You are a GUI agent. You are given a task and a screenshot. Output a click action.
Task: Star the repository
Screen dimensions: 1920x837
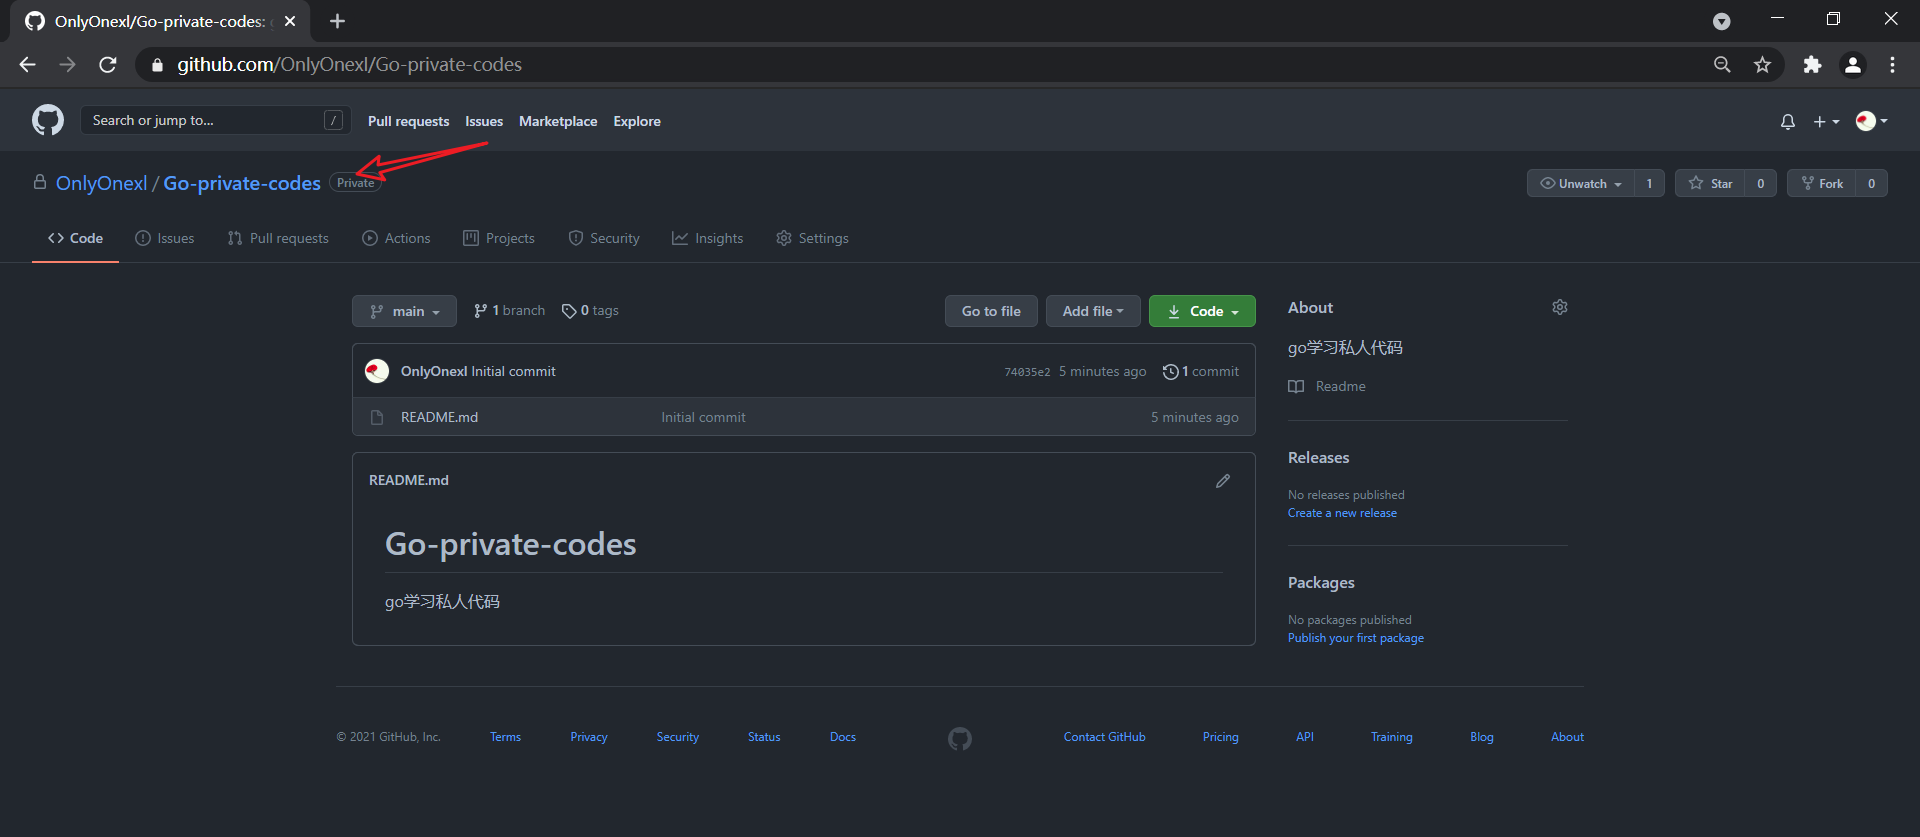tap(1710, 183)
